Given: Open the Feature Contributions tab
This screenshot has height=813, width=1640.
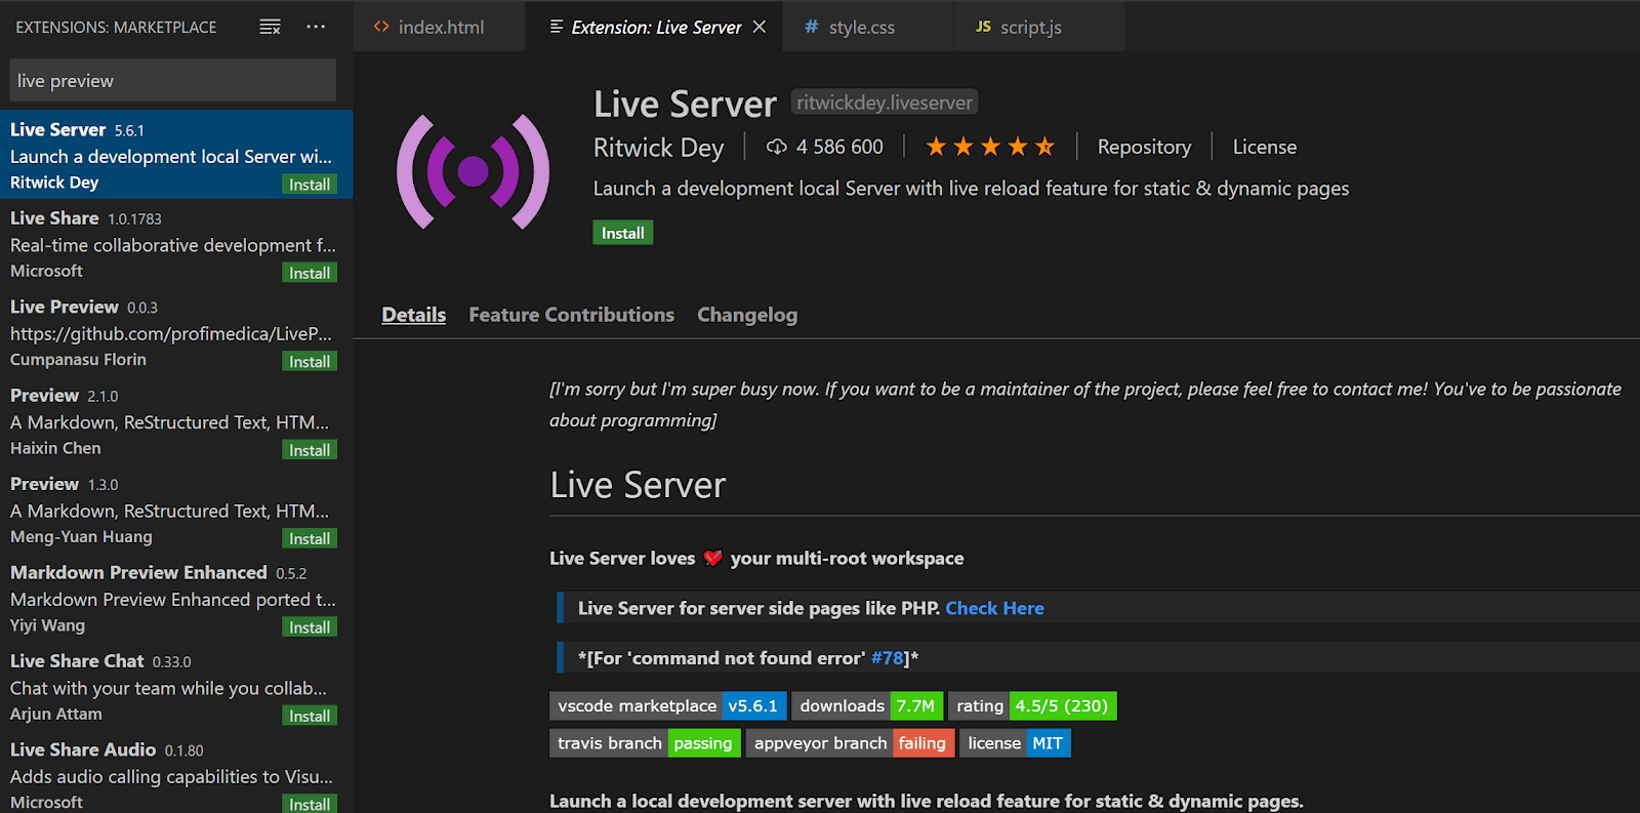Looking at the screenshot, I should coord(571,315).
